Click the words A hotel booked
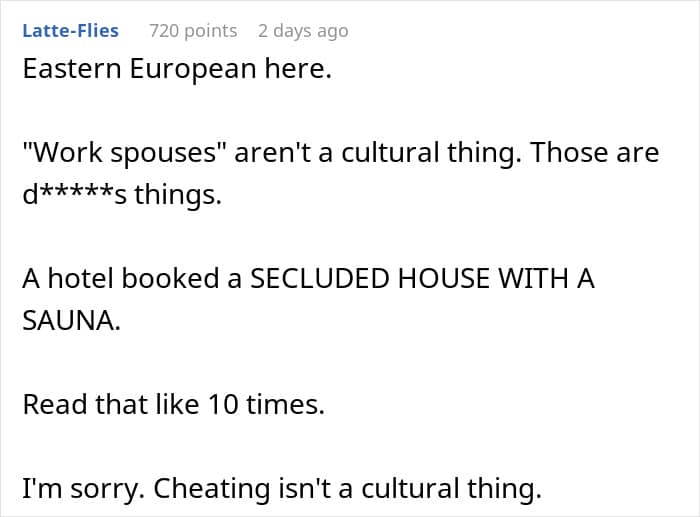This screenshot has height=517, width=700. pyautogui.click(x=121, y=279)
